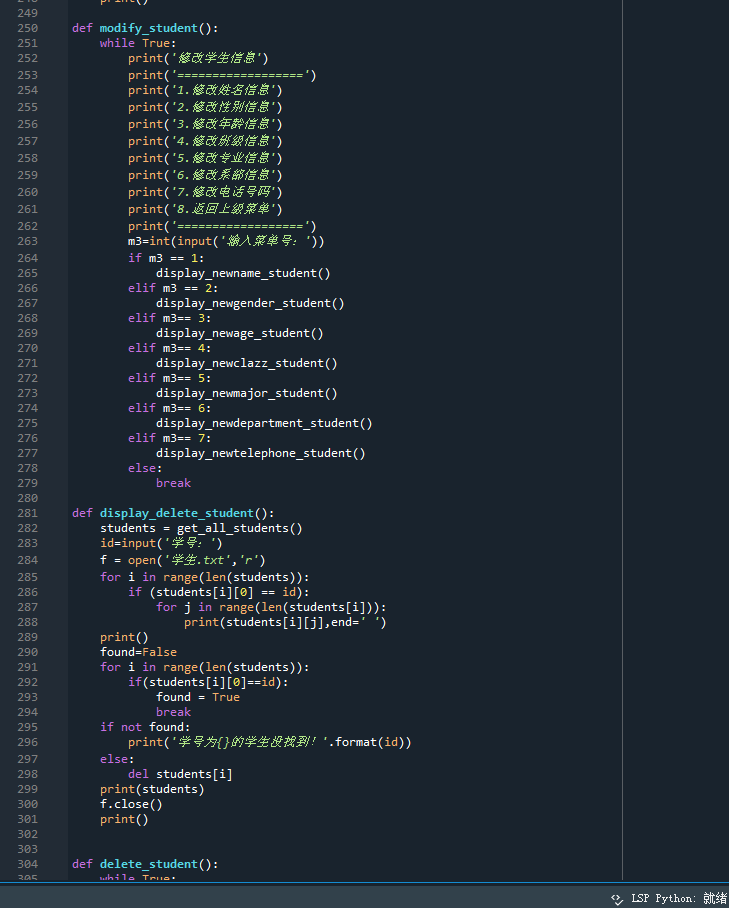
Task: Click 'found=False' on line 290
Action: coord(138,652)
